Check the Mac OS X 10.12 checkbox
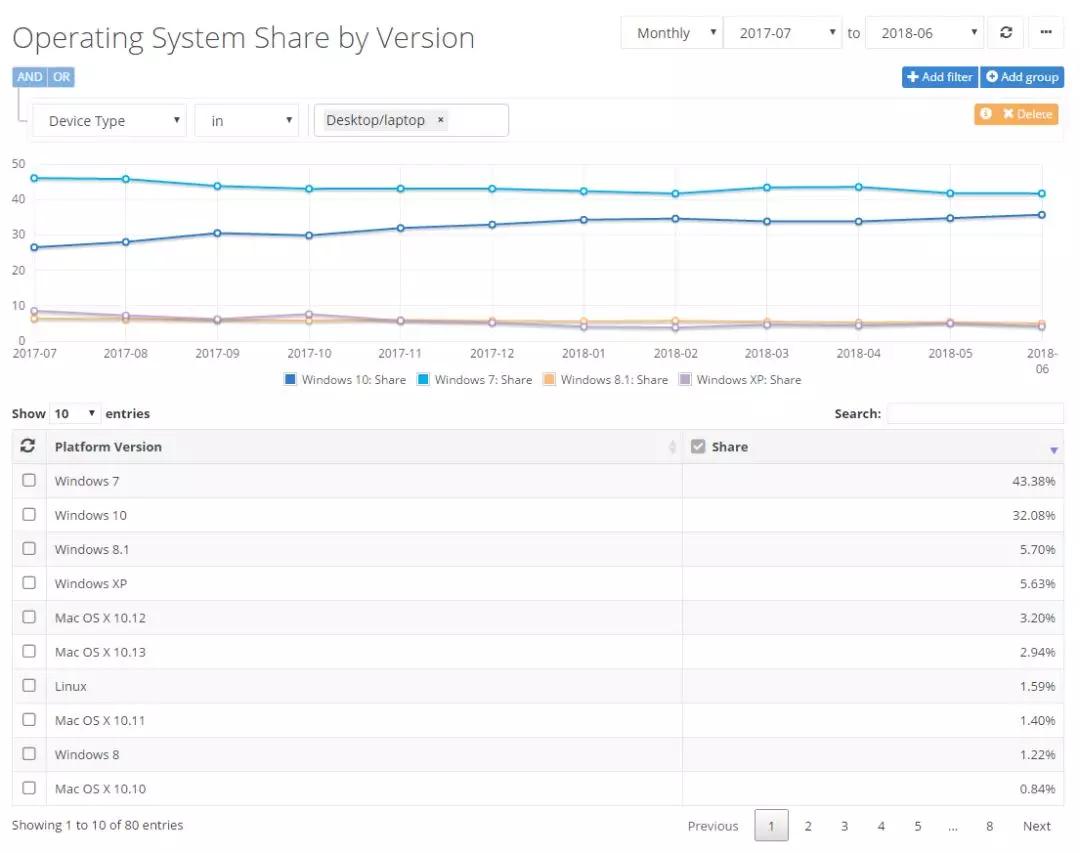The width and height of the screenshot is (1080, 853). point(29,617)
